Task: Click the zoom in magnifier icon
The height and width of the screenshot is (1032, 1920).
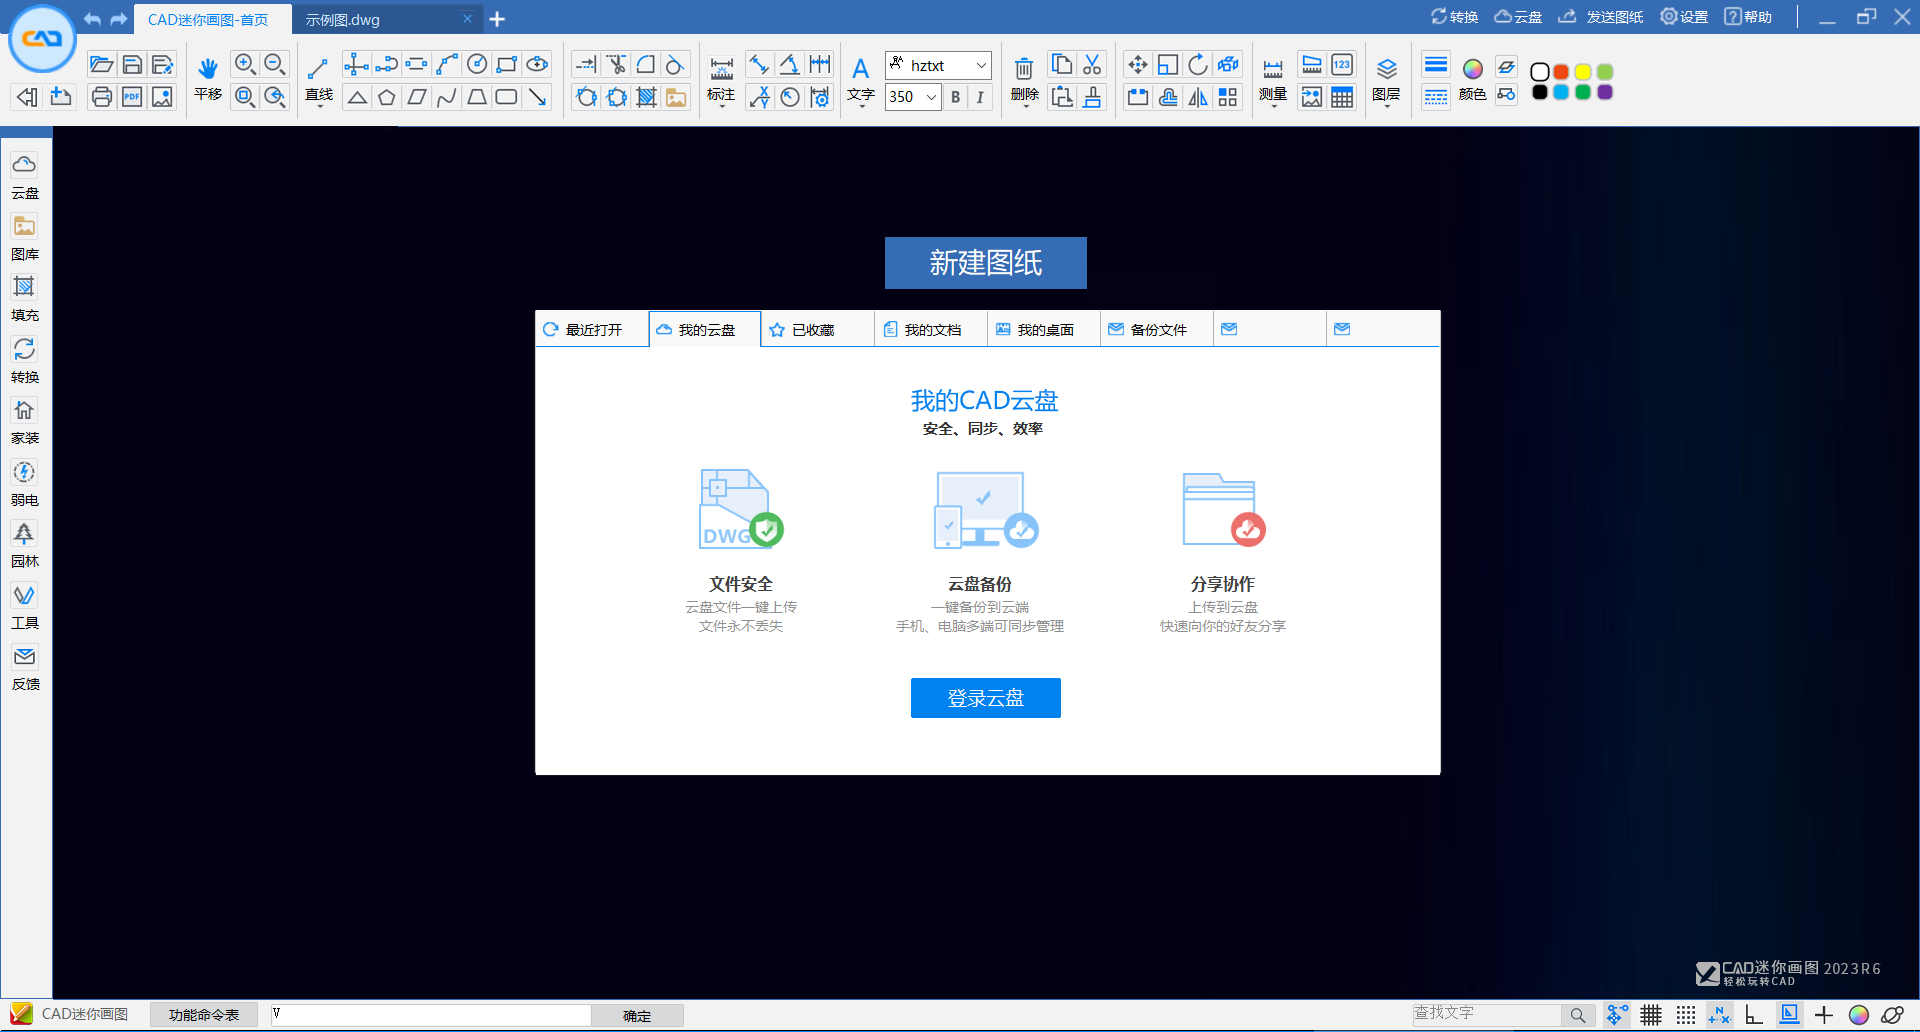Action: (x=245, y=65)
